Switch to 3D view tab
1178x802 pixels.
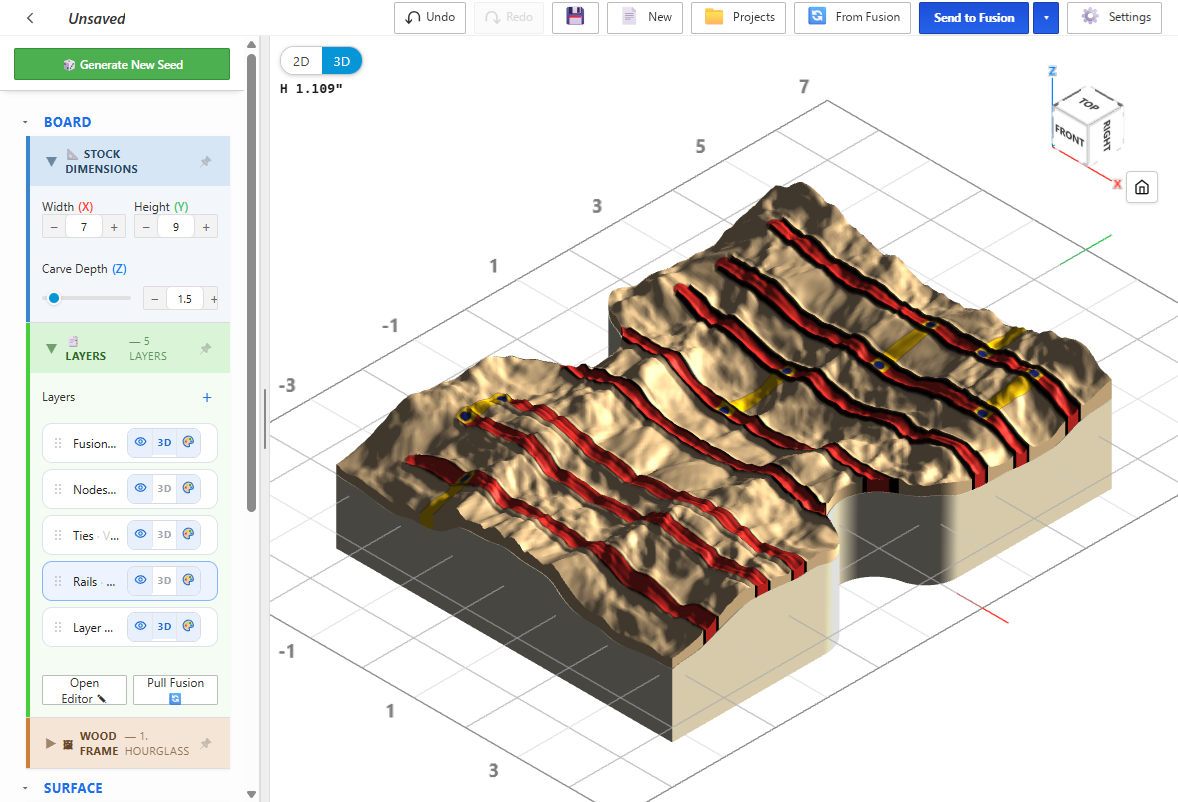342,62
